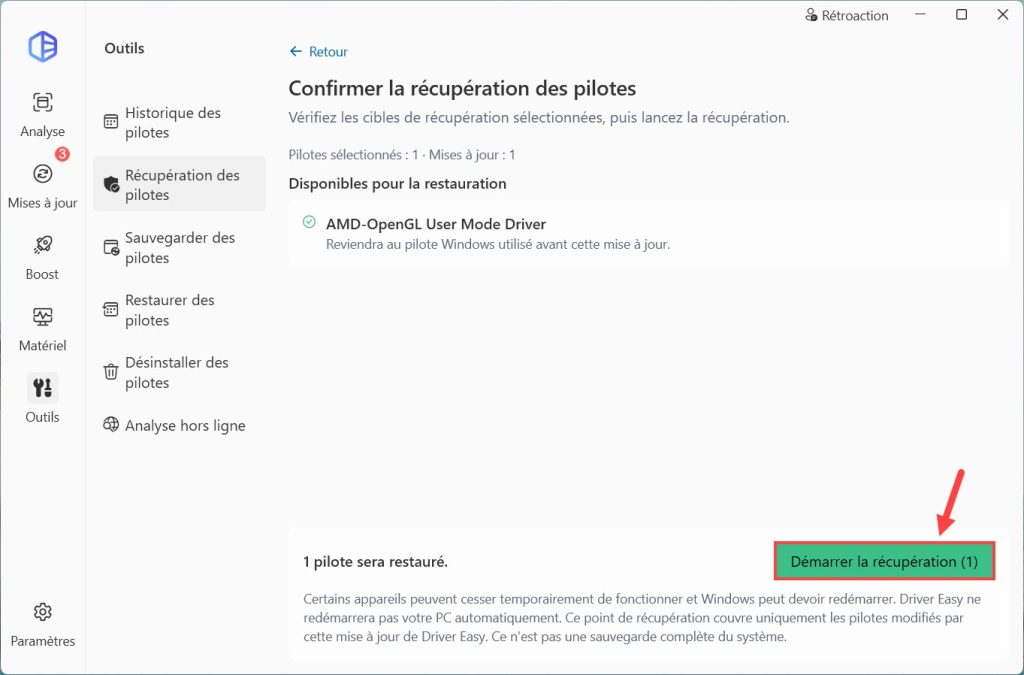Click the Boost label in sidebar
Viewport: 1024px width, 675px height.
pos(42,274)
